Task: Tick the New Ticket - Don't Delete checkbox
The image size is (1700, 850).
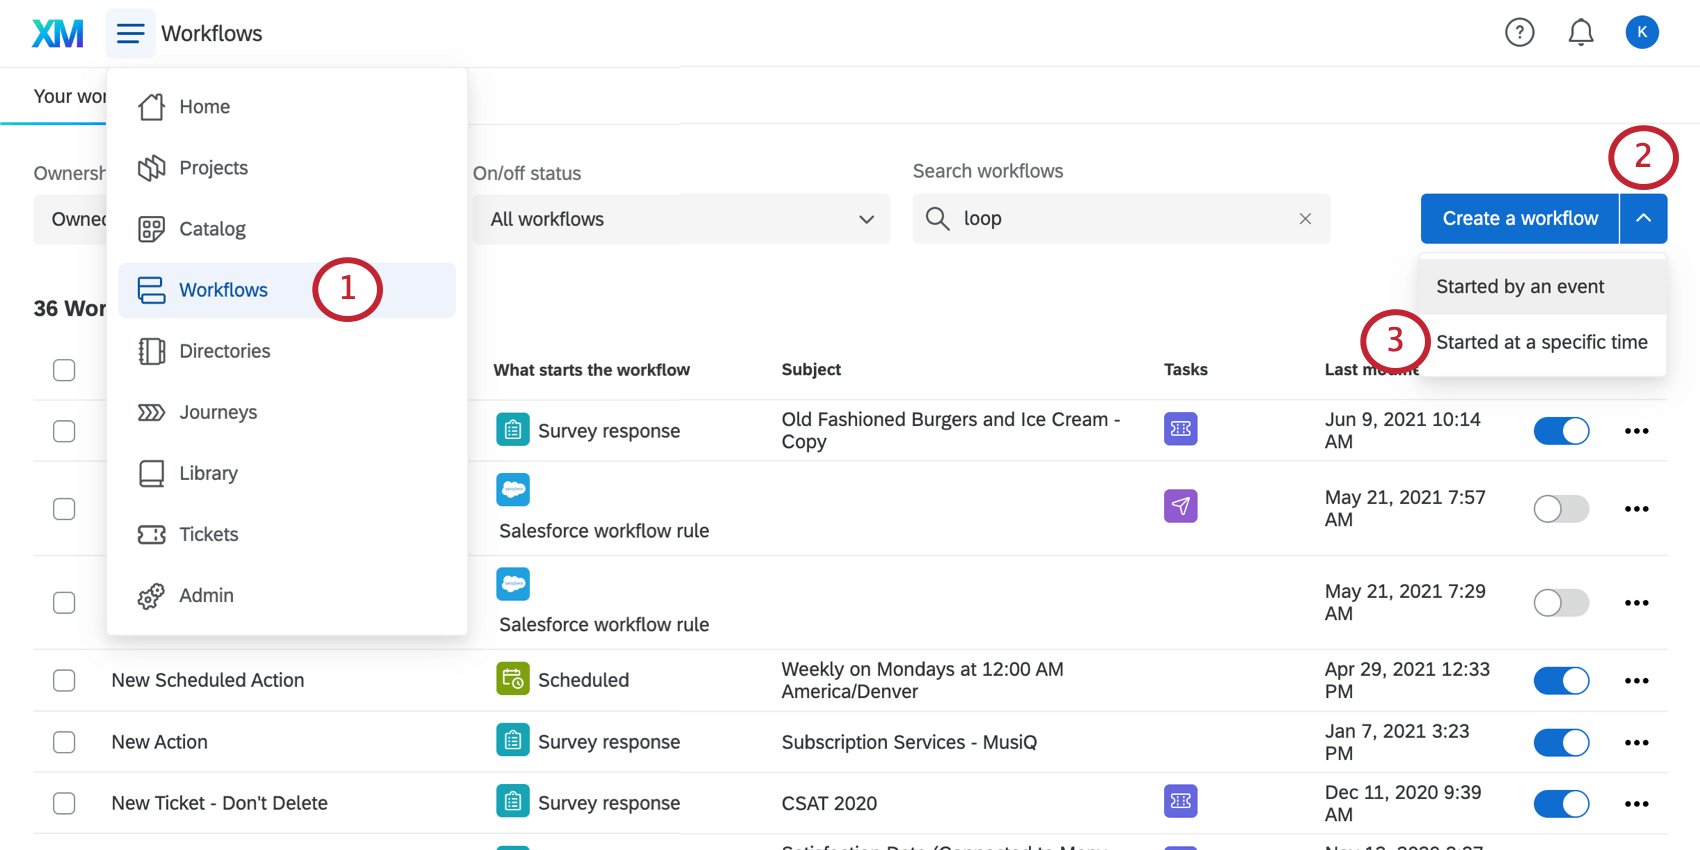Action: click(64, 803)
